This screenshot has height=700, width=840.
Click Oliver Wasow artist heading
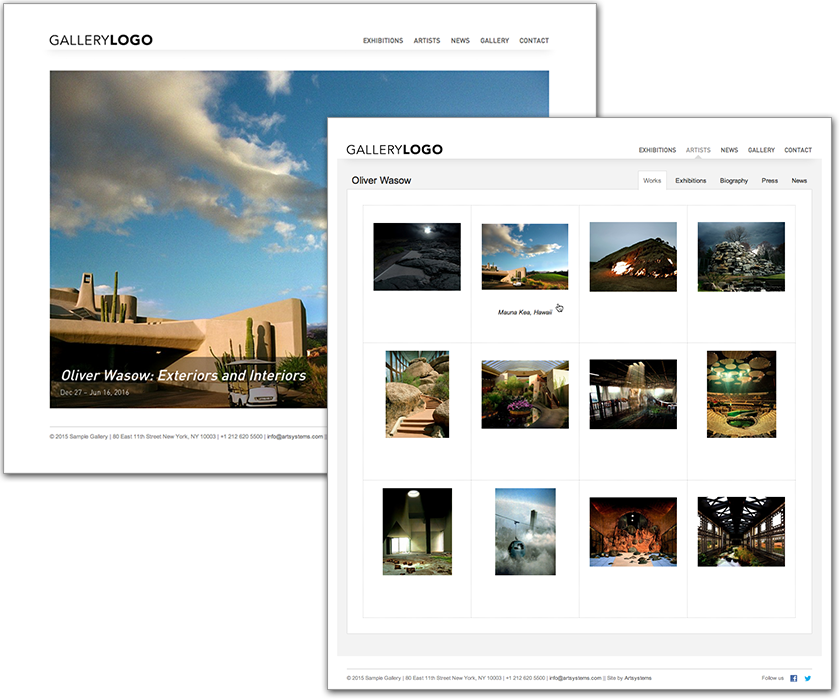point(381,180)
